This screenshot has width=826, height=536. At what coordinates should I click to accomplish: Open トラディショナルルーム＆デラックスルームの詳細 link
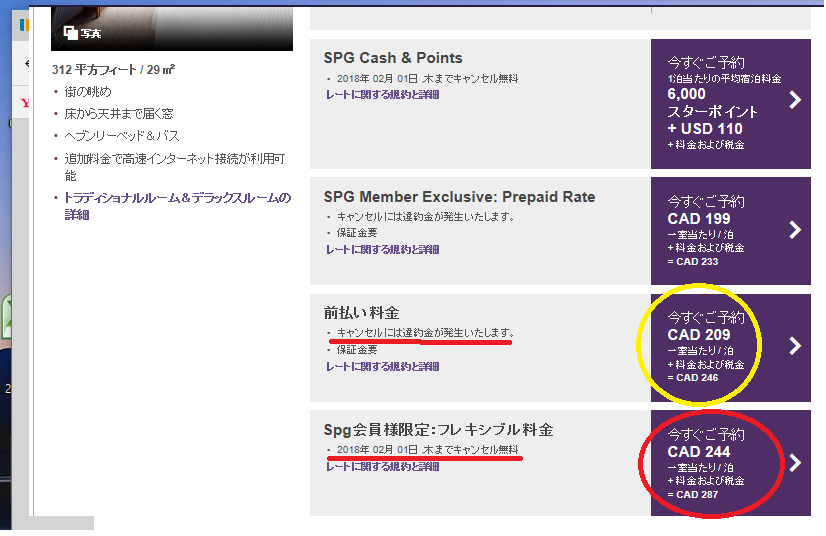(178, 206)
